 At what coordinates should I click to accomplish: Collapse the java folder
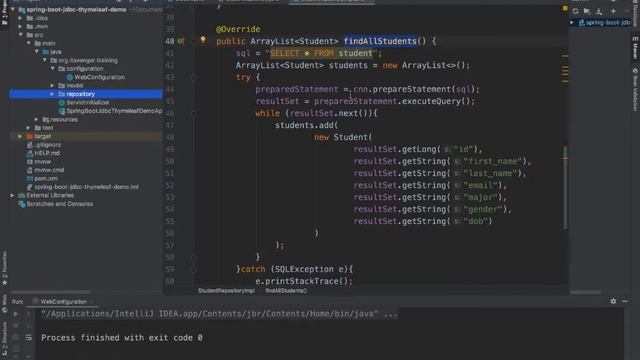(x=37, y=52)
